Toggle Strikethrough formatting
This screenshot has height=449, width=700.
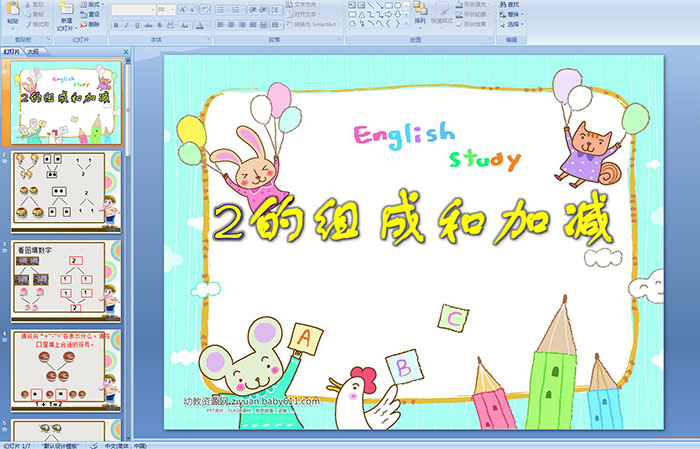[148, 25]
